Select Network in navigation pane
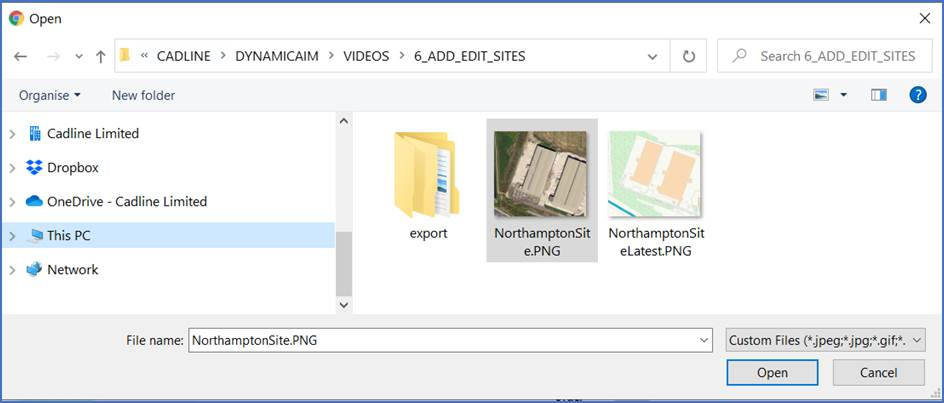 [72, 270]
